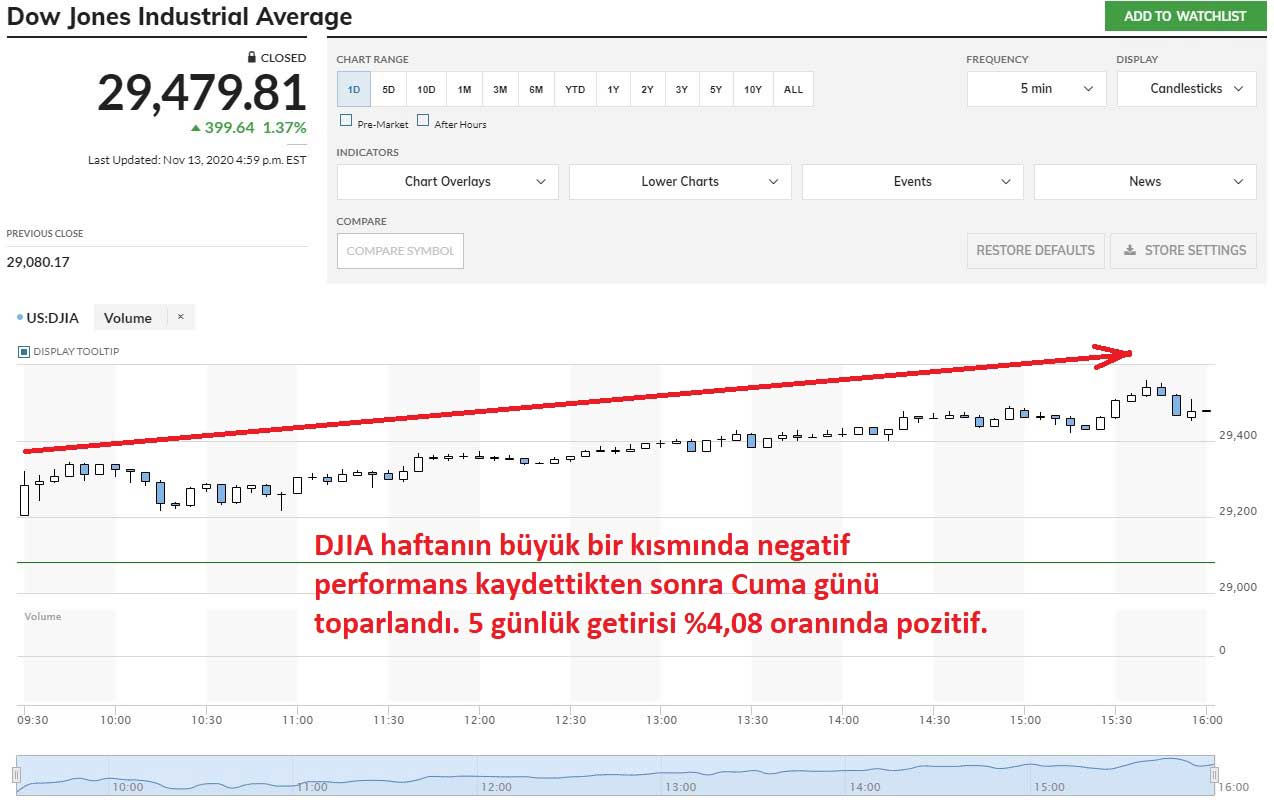Toggle the Display Tooltip checkbox
1274x808 pixels.
pos(24,352)
